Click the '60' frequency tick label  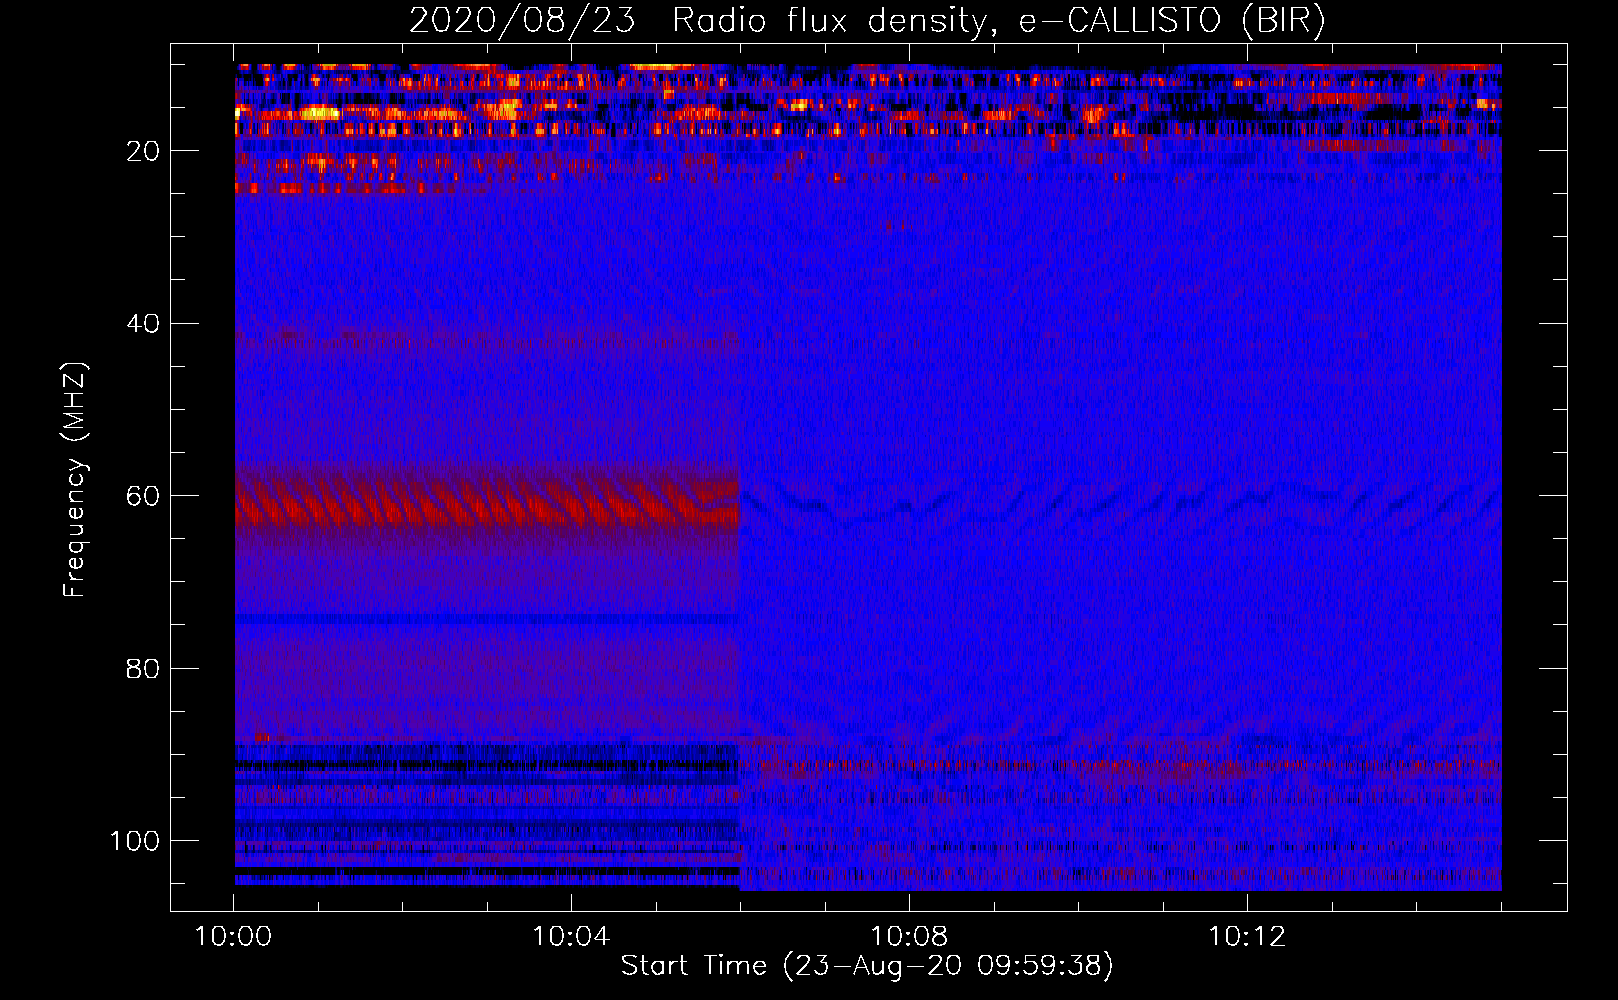143,496
